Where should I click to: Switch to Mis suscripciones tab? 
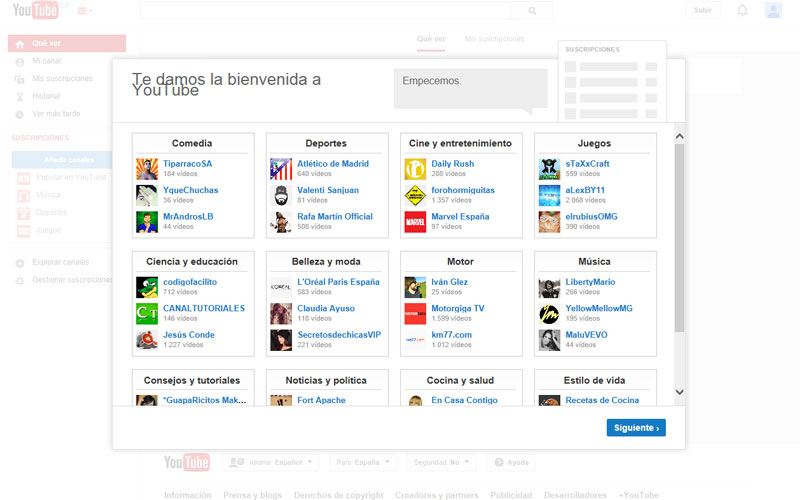494,39
